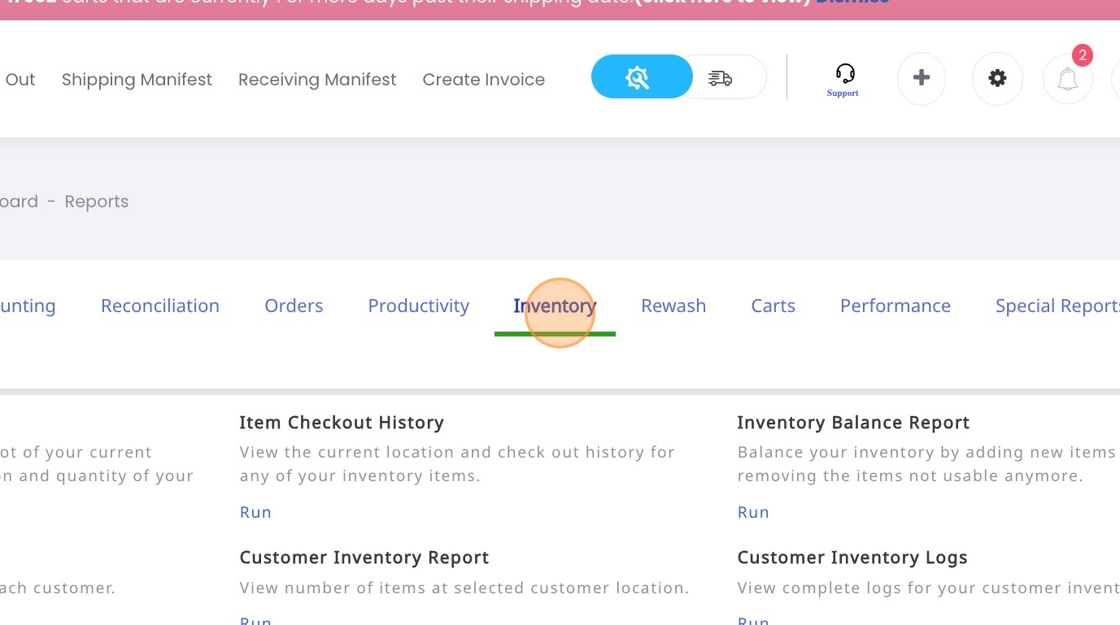This screenshot has height=625, width=1120.
Task: Click the plus add button
Action: tap(921, 78)
